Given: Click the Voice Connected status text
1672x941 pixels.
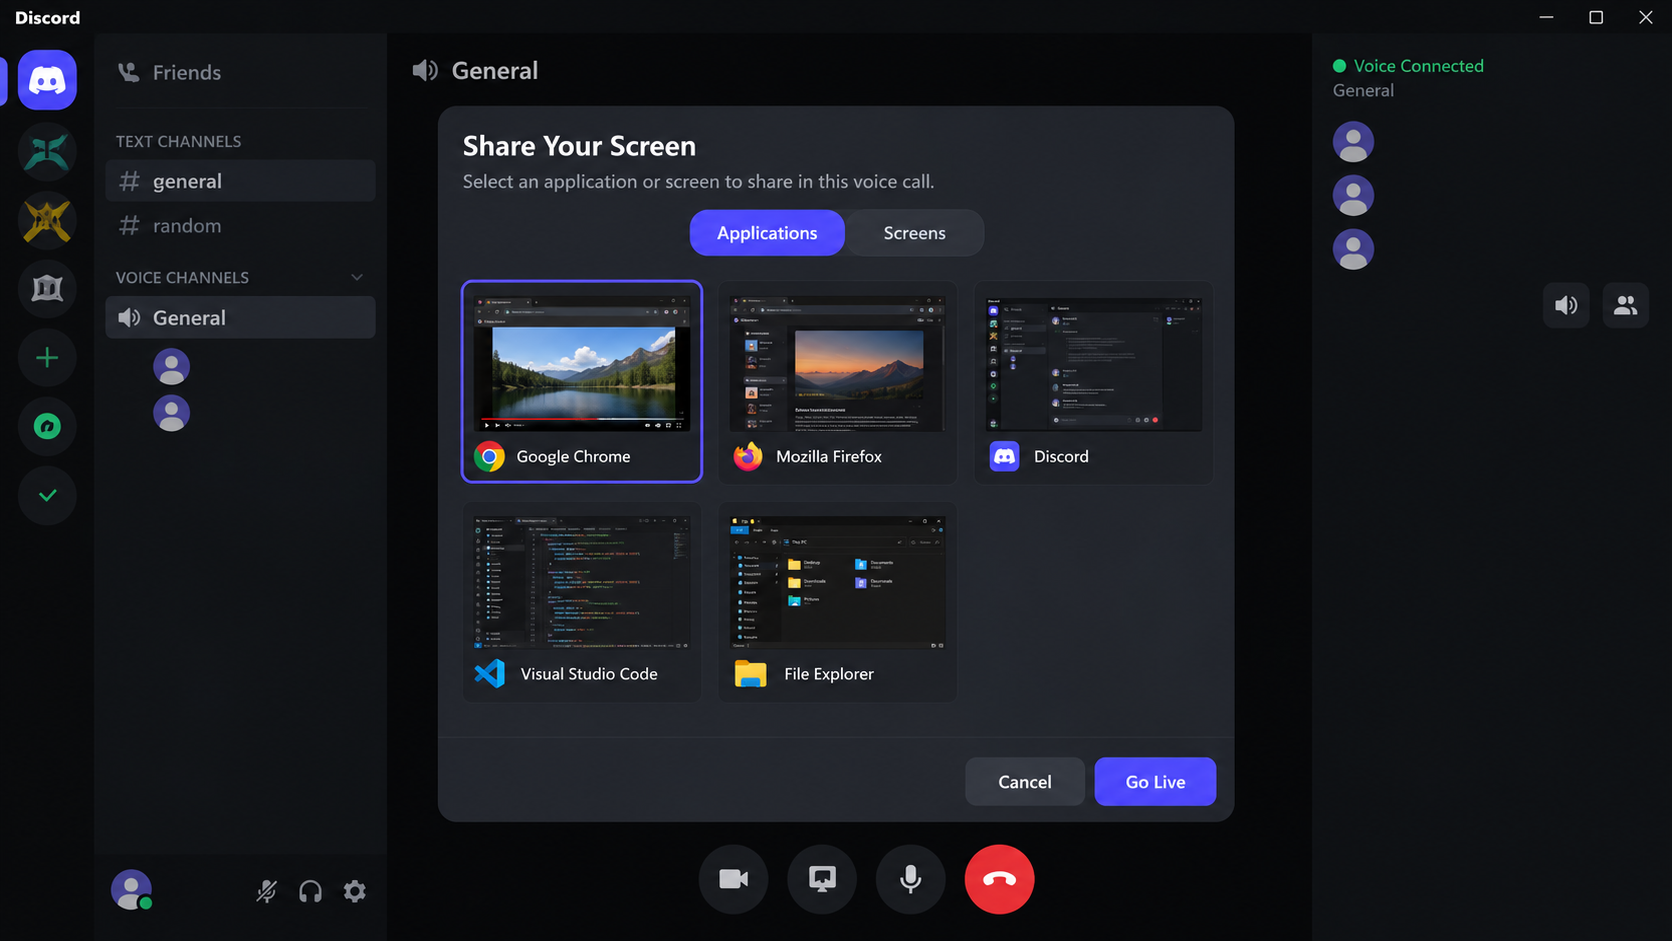Looking at the screenshot, I should [x=1418, y=66].
